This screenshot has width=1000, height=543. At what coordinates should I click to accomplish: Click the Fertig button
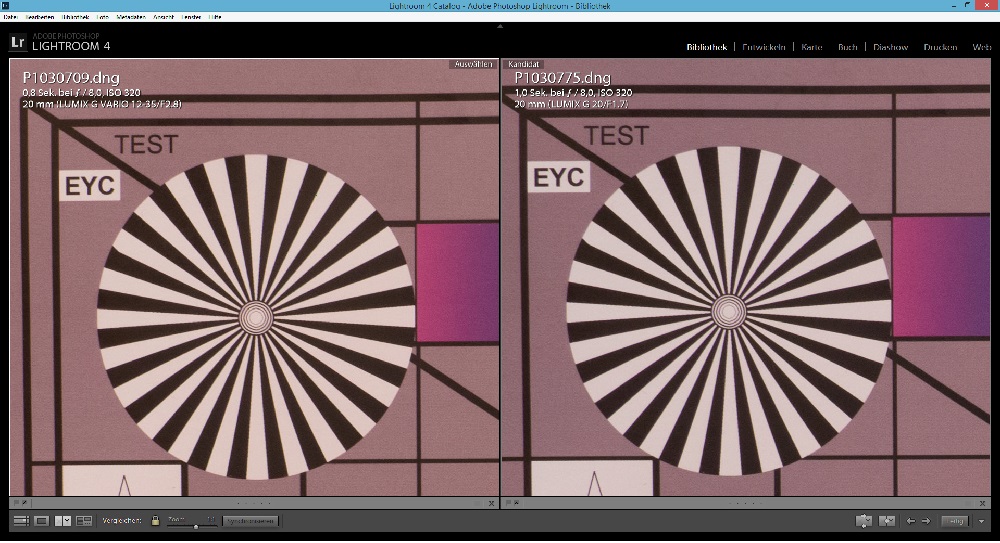[x=955, y=521]
